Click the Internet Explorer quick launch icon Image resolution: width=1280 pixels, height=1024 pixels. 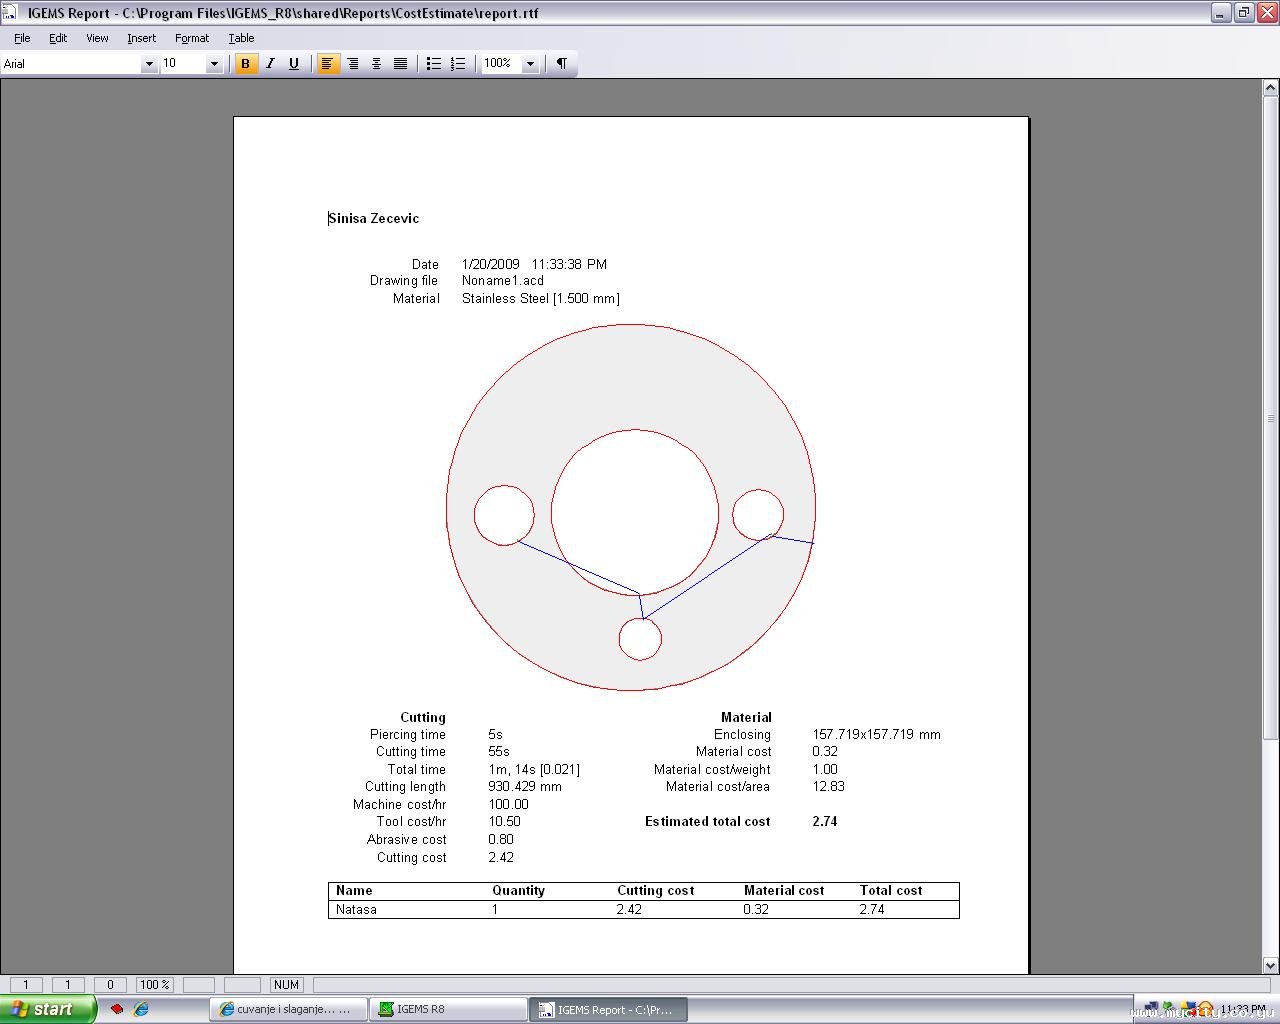point(141,1009)
